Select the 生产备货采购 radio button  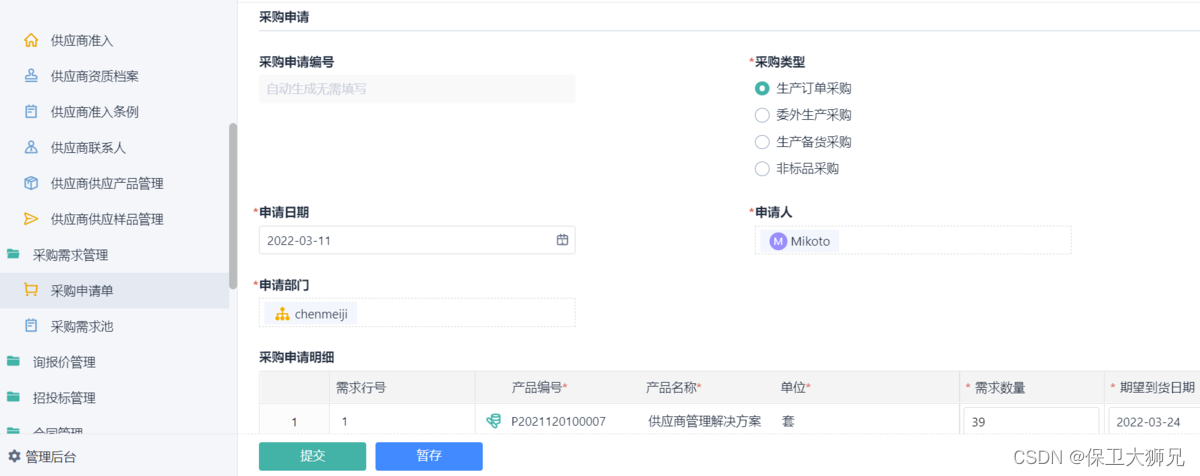(x=762, y=142)
